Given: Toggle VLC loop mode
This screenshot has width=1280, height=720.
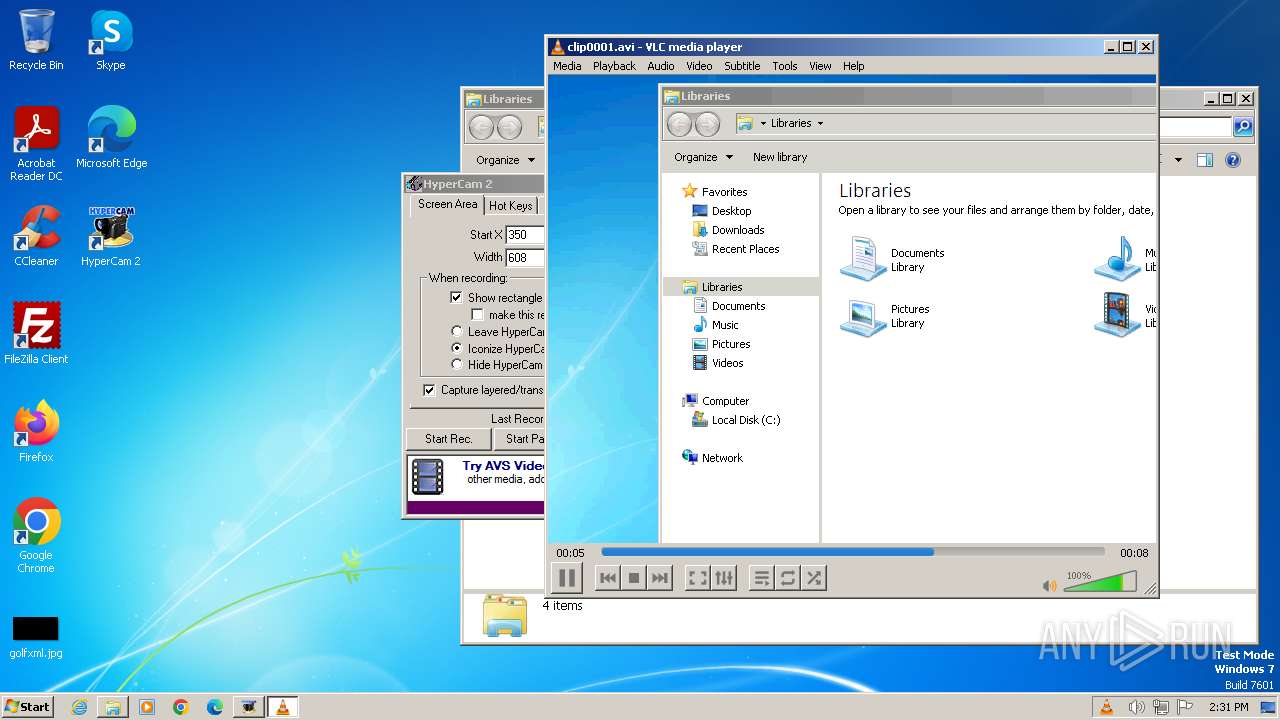Looking at the screenshot, I should 788,578.
